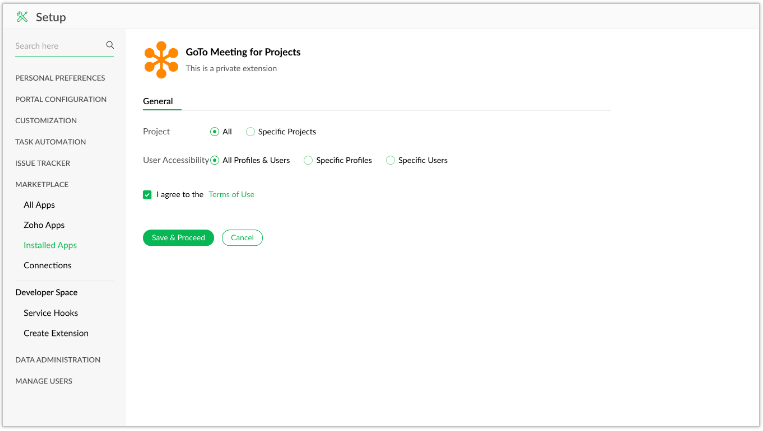763x431 pixels.
Task: Click the Setup tools icon in header
Action: click(x=22, y=17)
